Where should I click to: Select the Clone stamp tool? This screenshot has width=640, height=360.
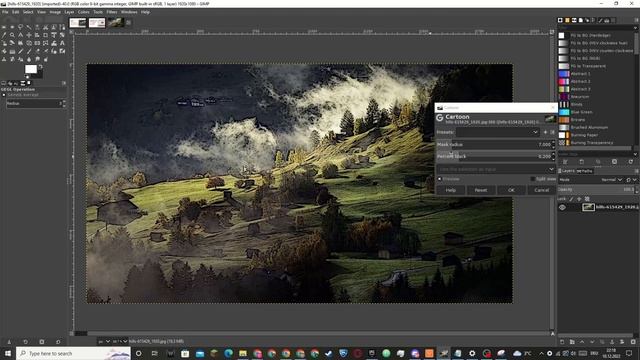pyautogui.click(x=4, y=59)
